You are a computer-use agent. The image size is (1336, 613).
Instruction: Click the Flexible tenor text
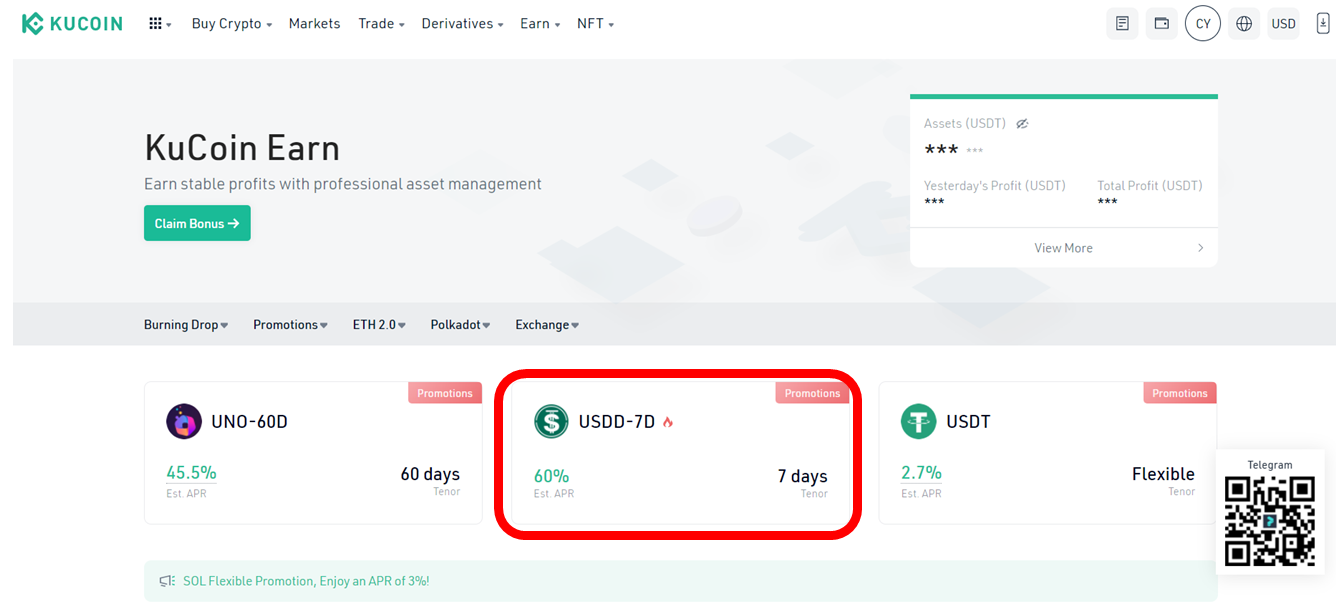(x=1163, y=474)
